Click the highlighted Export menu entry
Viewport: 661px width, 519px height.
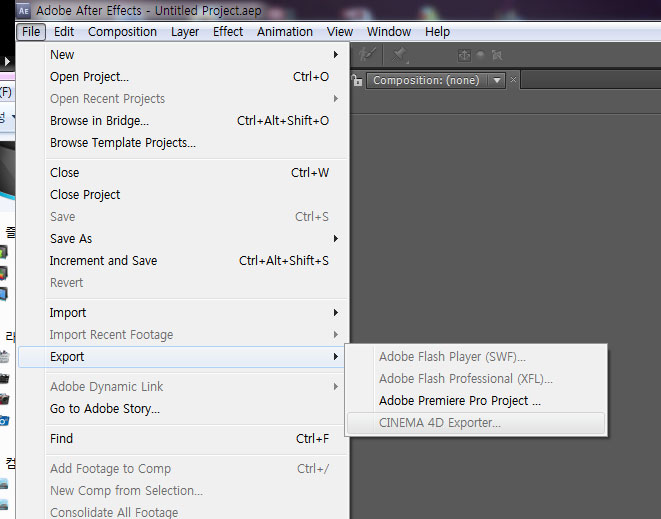pyautogui.click(x=183, y=357)
